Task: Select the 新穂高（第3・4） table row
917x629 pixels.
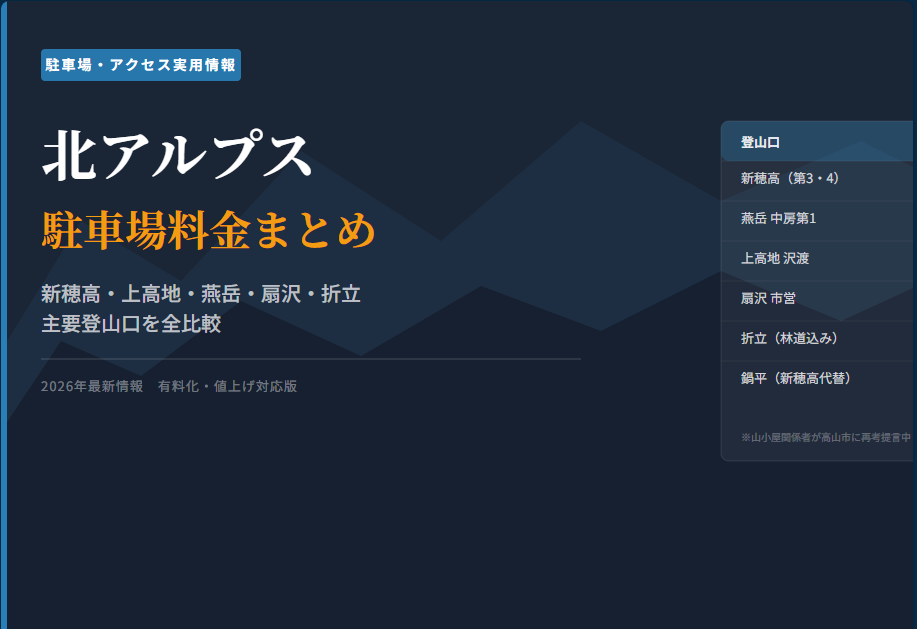Action: pos(790,179)
